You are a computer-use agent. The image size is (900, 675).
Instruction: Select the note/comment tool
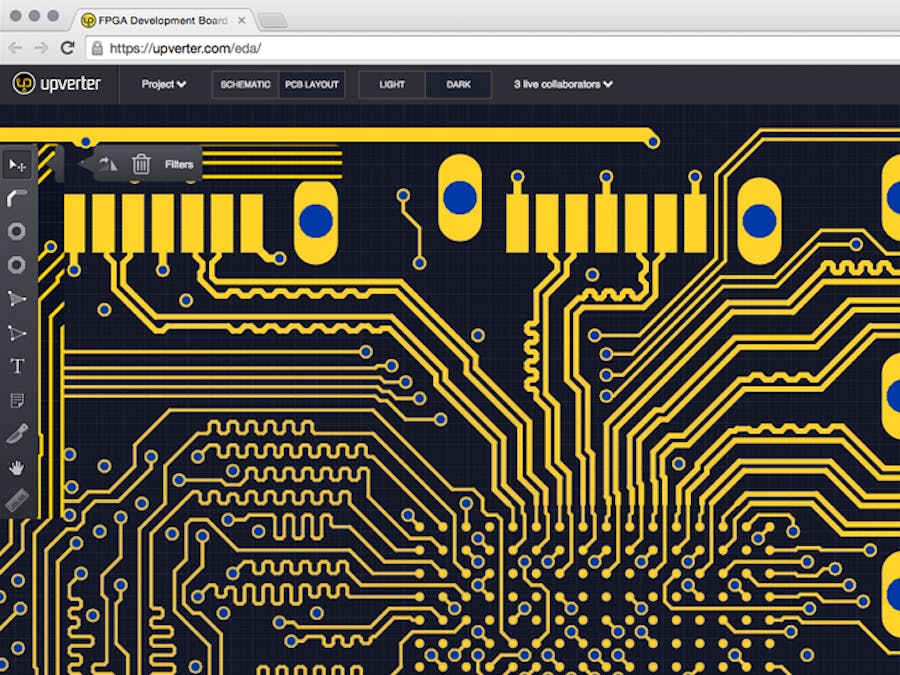[x=17, y=400]
